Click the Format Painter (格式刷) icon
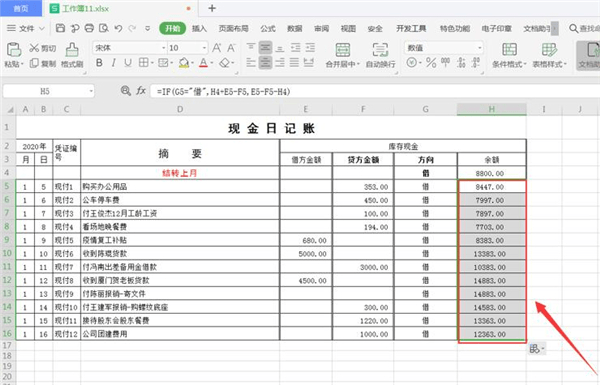This screenshot has height=385, width=600. pyautogui.click(x=72, y=49)
